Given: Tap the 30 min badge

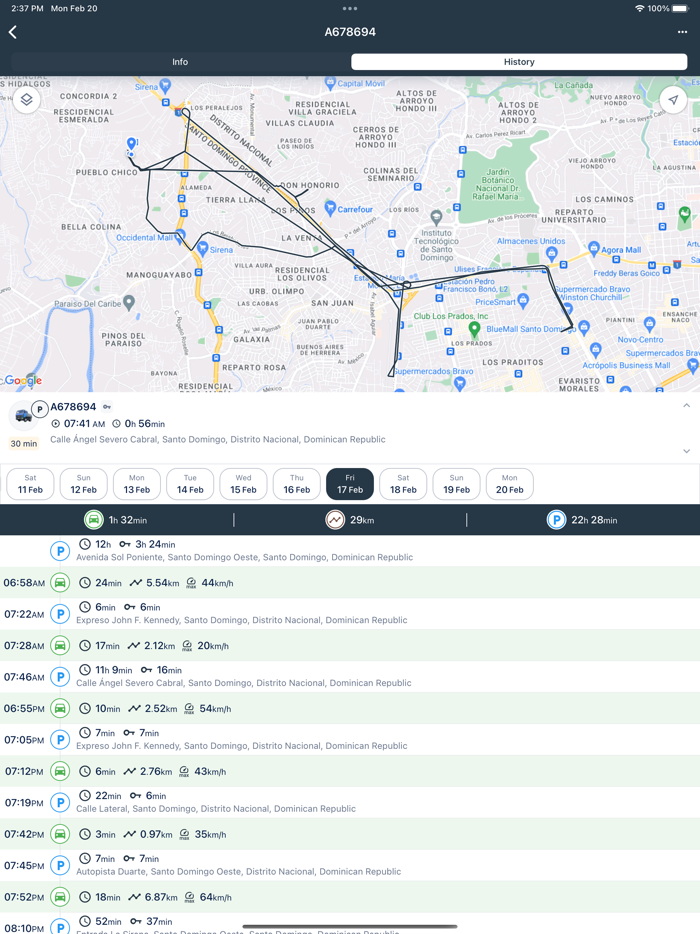Looking at the screenshot, I should 24,443.
